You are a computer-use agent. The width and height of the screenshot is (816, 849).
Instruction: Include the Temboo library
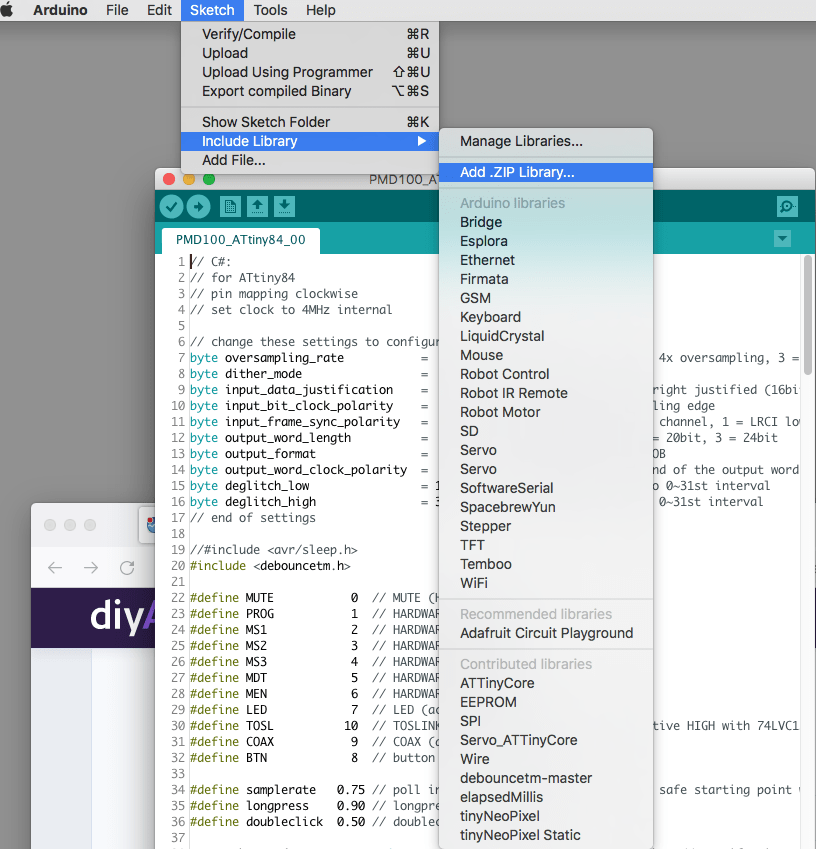tap(546, 564)
